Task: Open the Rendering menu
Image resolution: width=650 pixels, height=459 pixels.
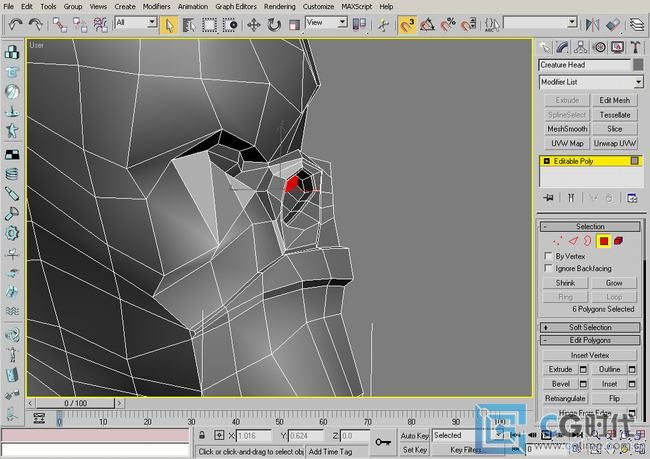Action: pos(280,7)
